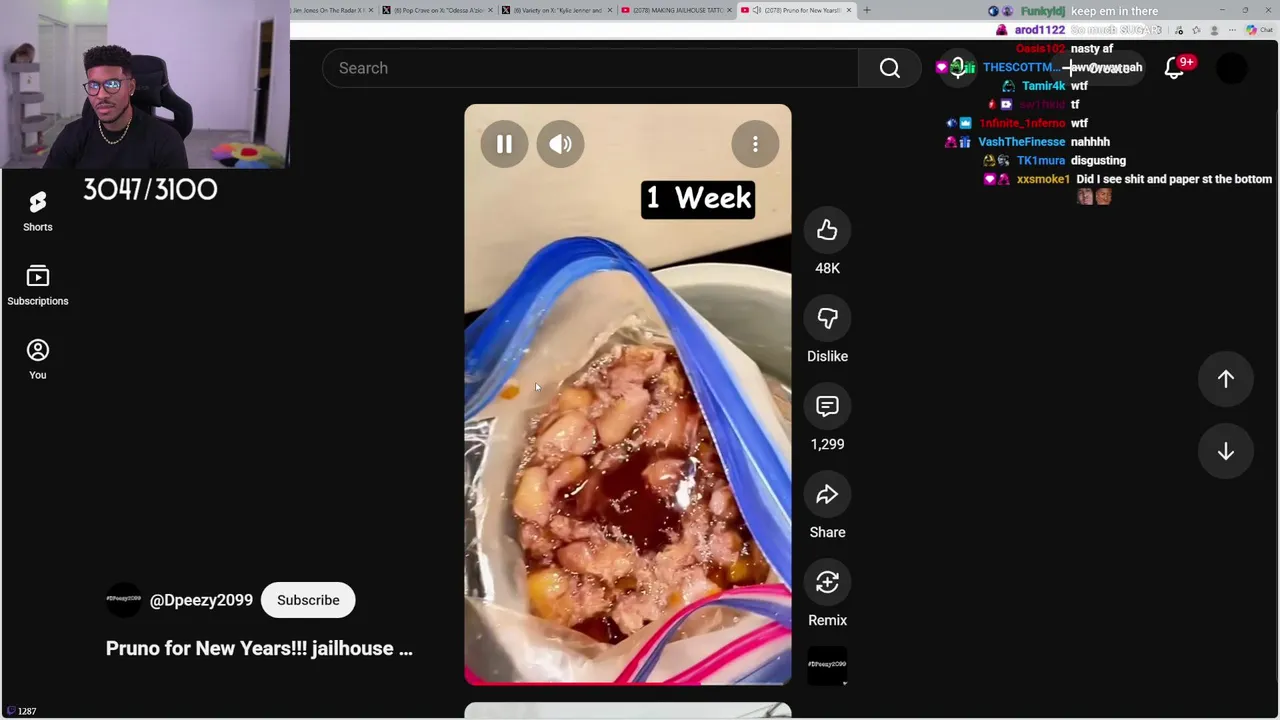Click the next Short preview below the video

pyautogui.click(x=628, y=711)
